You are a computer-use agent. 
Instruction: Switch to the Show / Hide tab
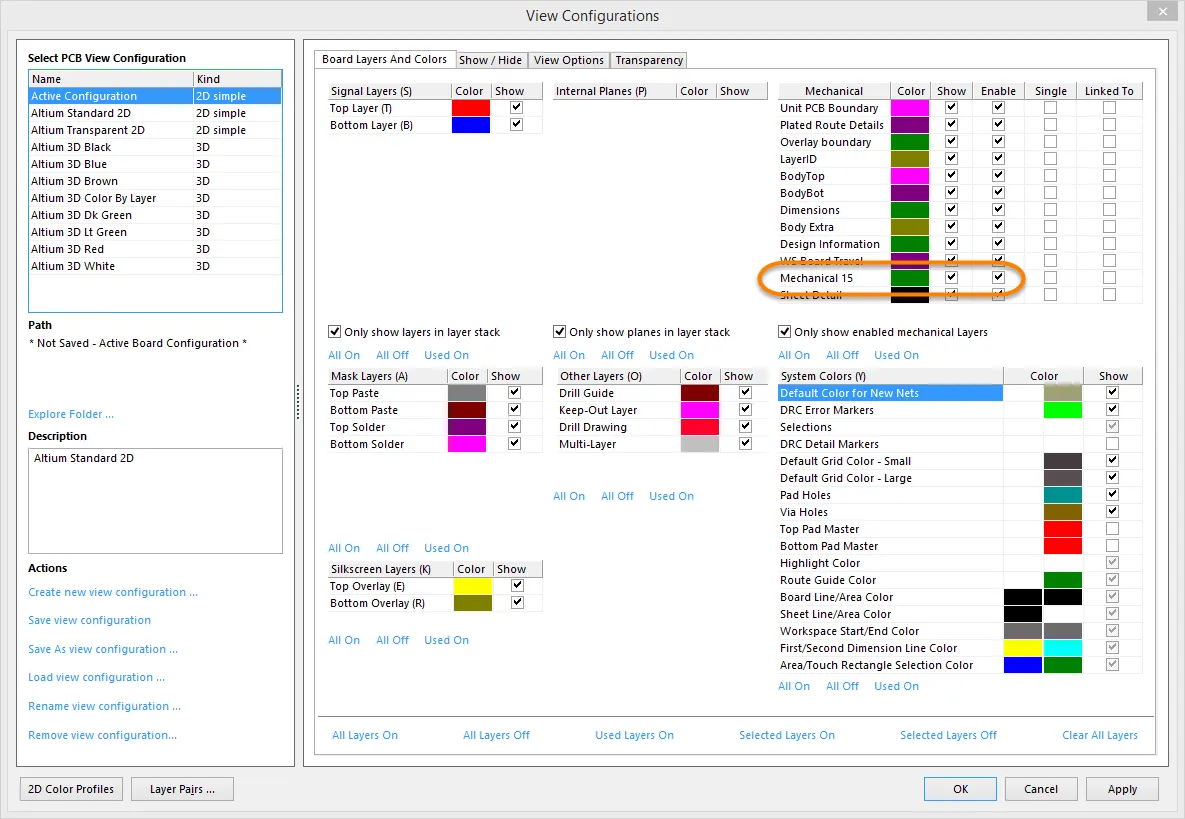point(490,60)
